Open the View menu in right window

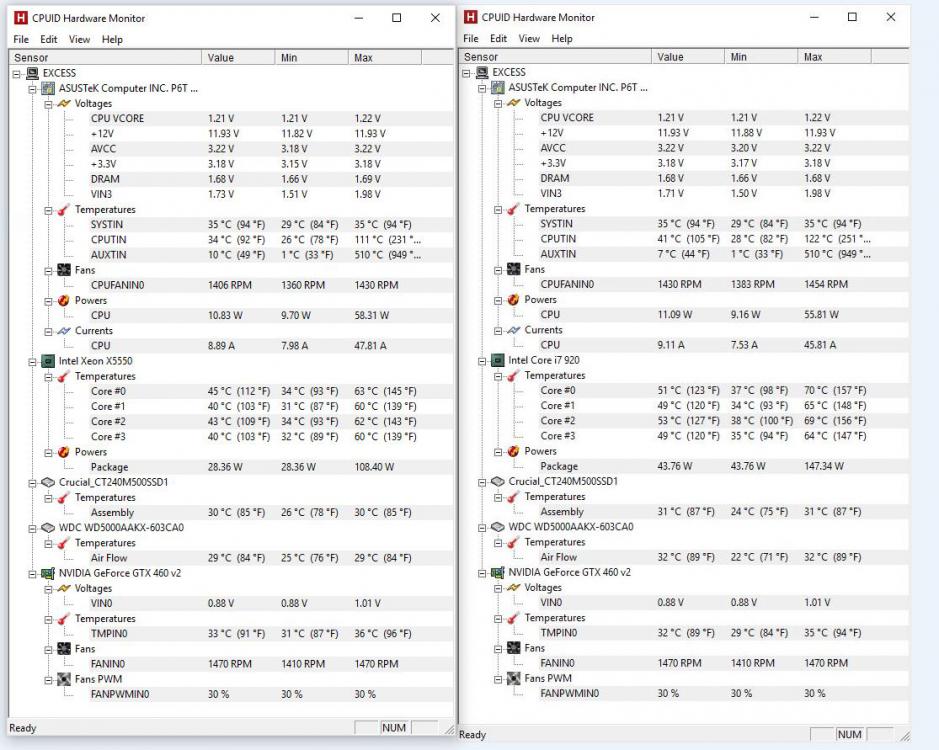tap(529, 39)
